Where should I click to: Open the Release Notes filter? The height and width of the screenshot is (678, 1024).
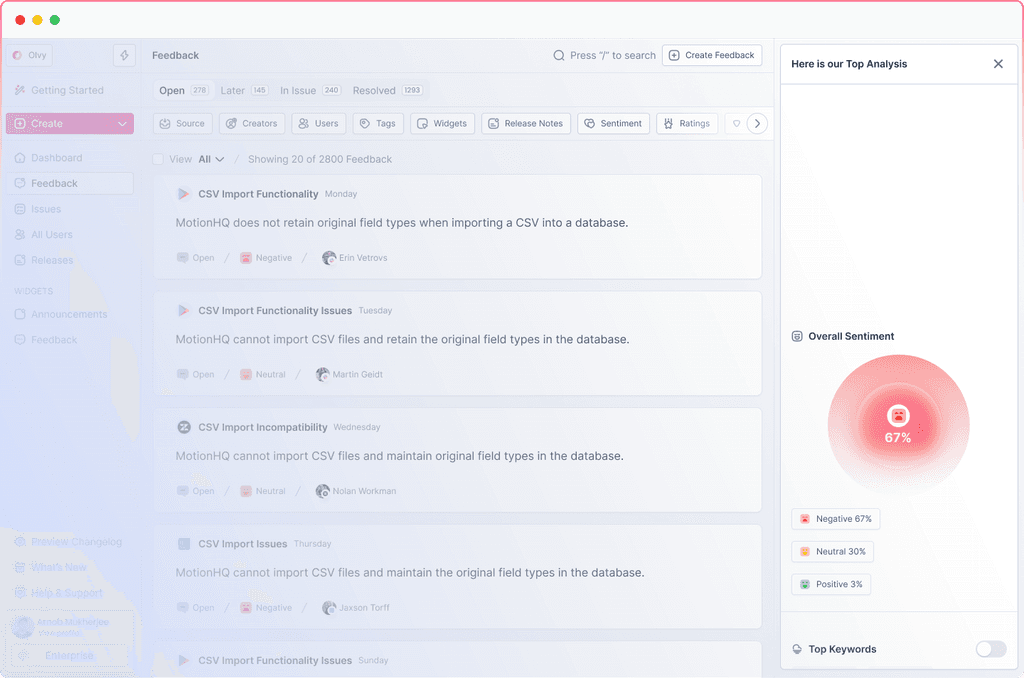(526, 123)
